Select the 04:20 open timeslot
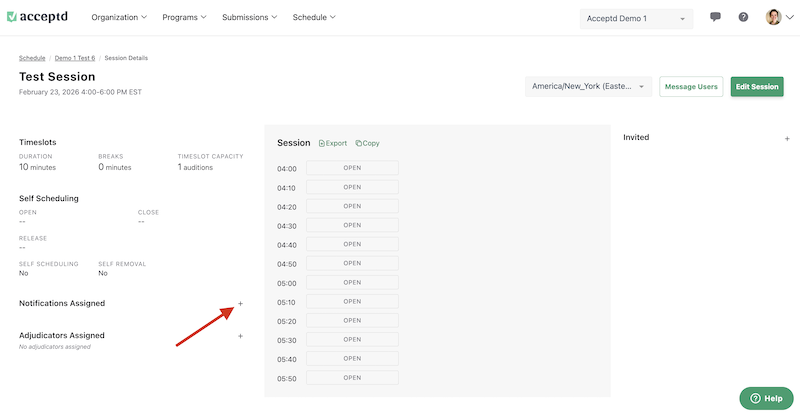Viewport: 800px width, 417px height. 352,206
